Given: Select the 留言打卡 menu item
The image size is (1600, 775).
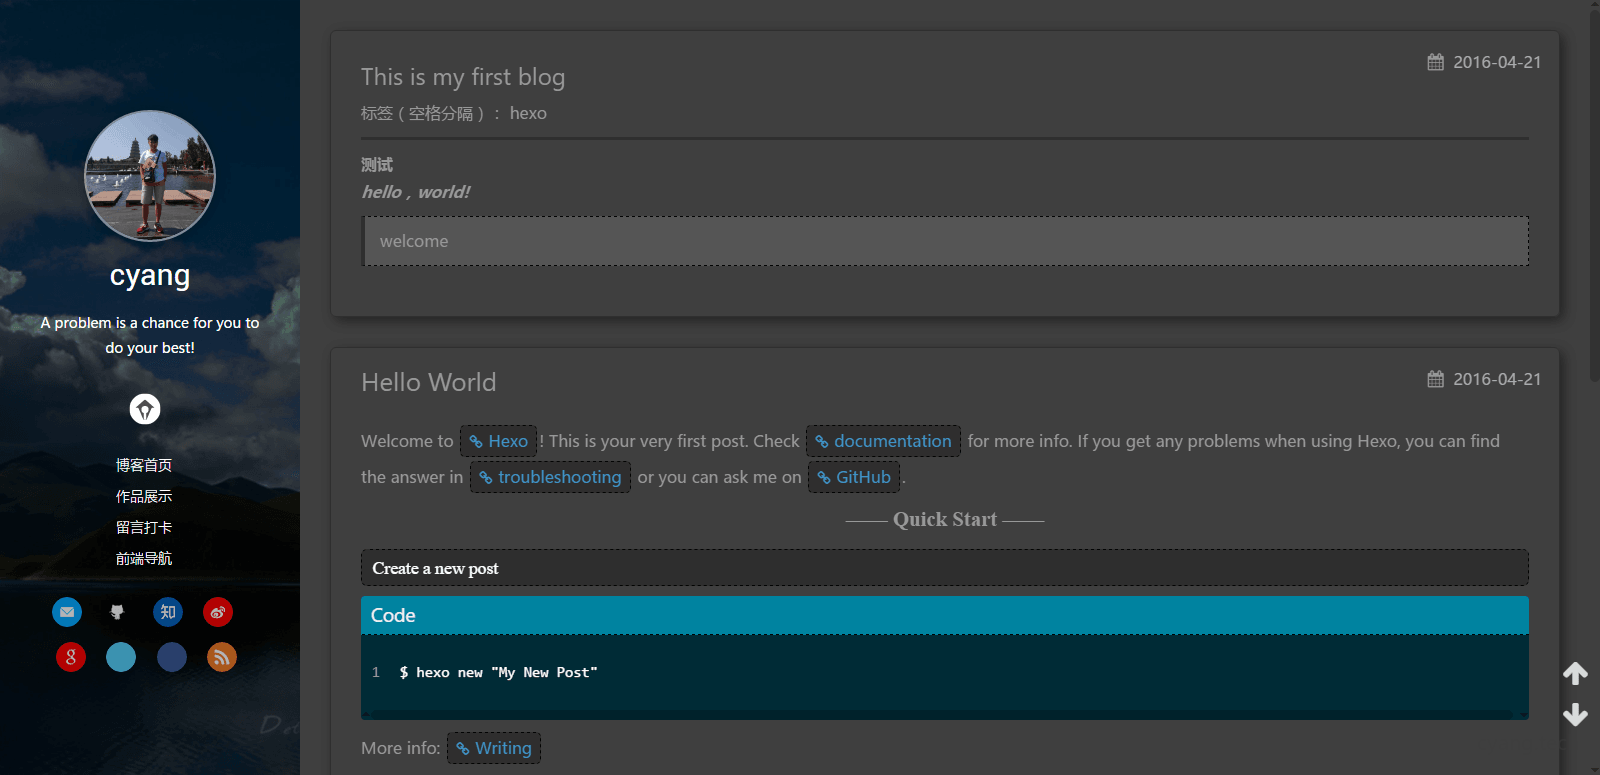Looking at the screenshot, I should pos(144,527).
